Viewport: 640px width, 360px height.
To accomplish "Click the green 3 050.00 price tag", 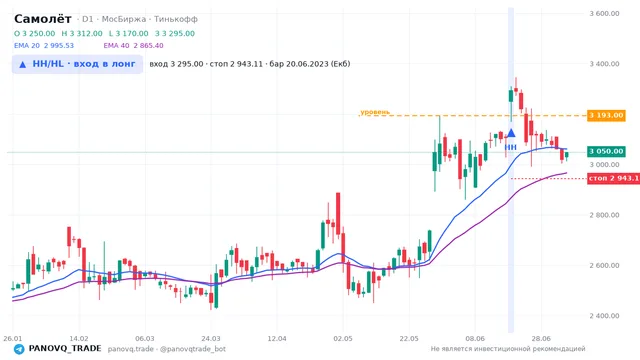I will tap(606, 151).
